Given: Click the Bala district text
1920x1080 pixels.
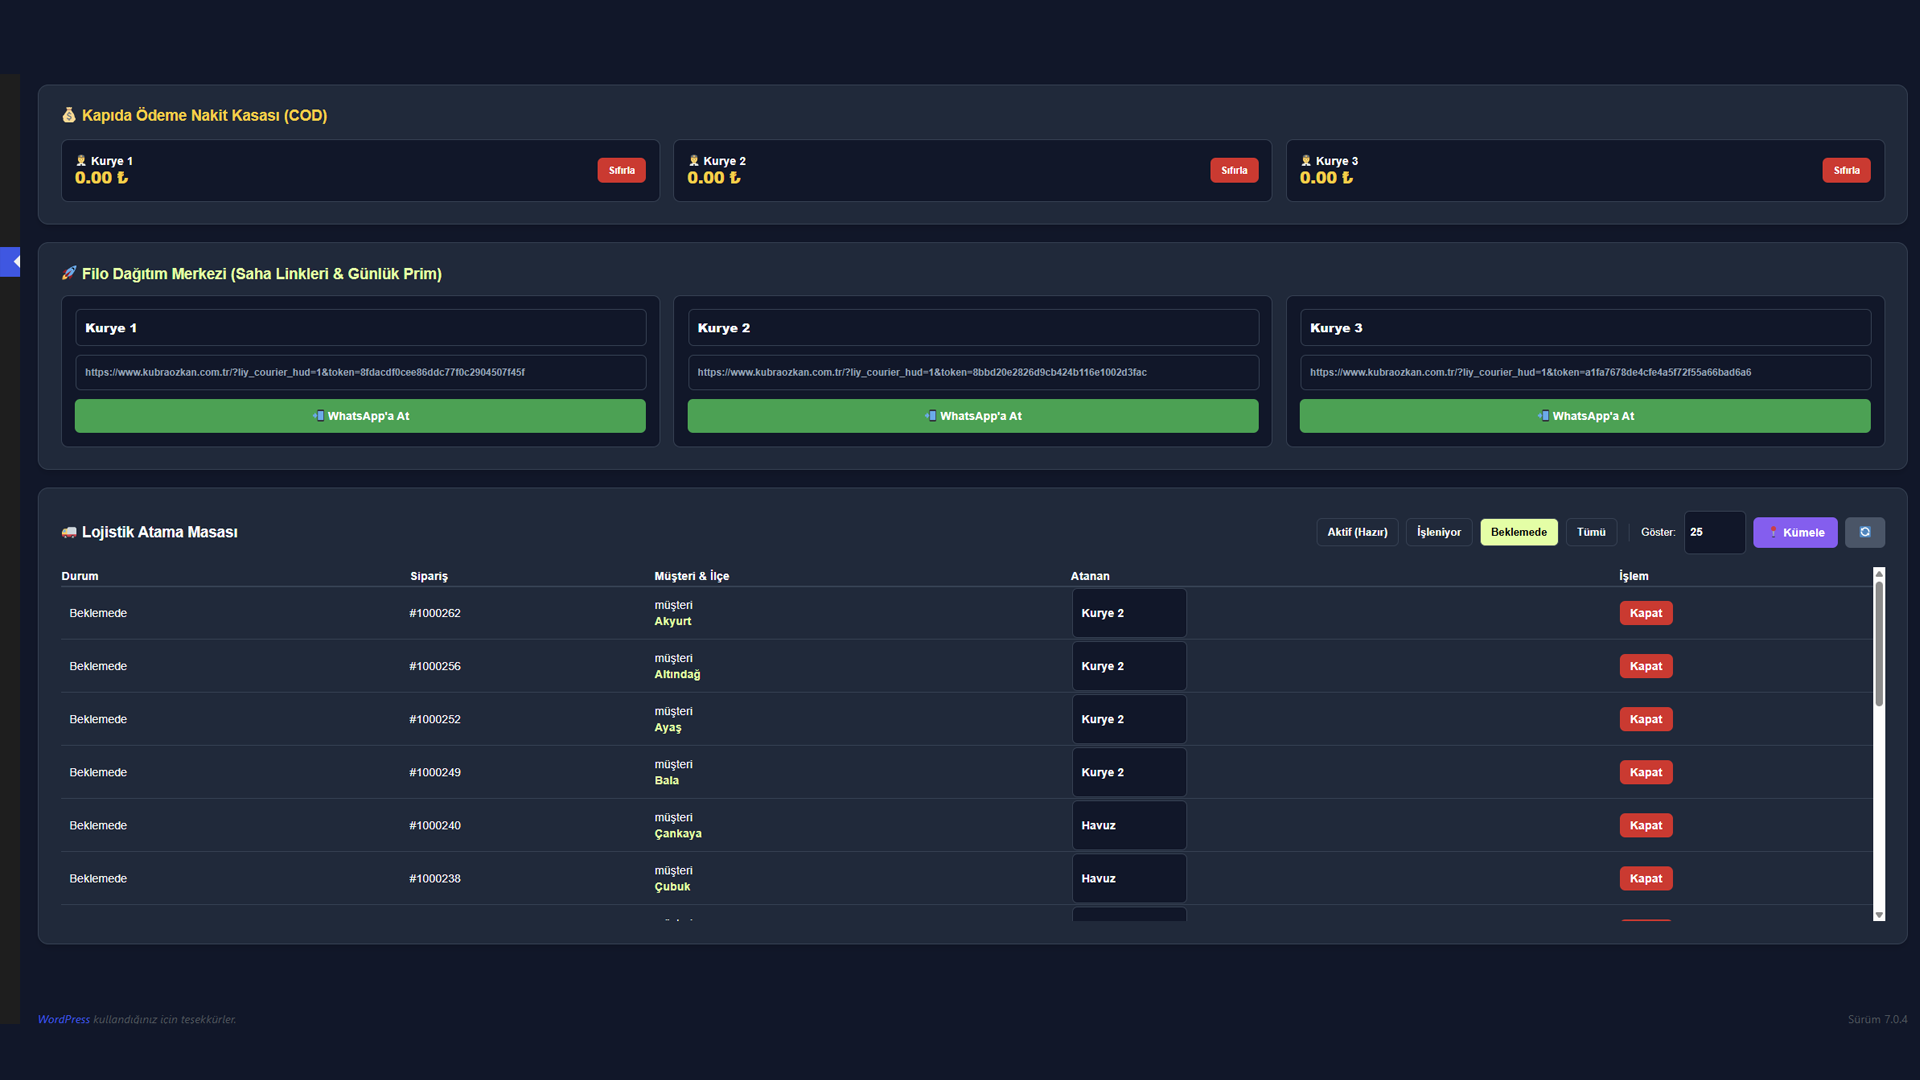Looking at the screenshot, I should tap(667, 780).
